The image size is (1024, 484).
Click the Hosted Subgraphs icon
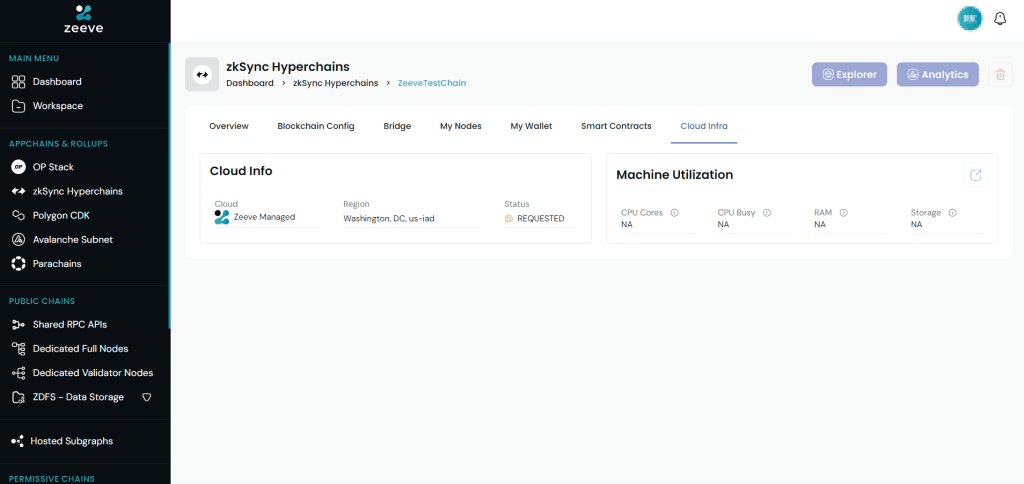click(17, 442)
